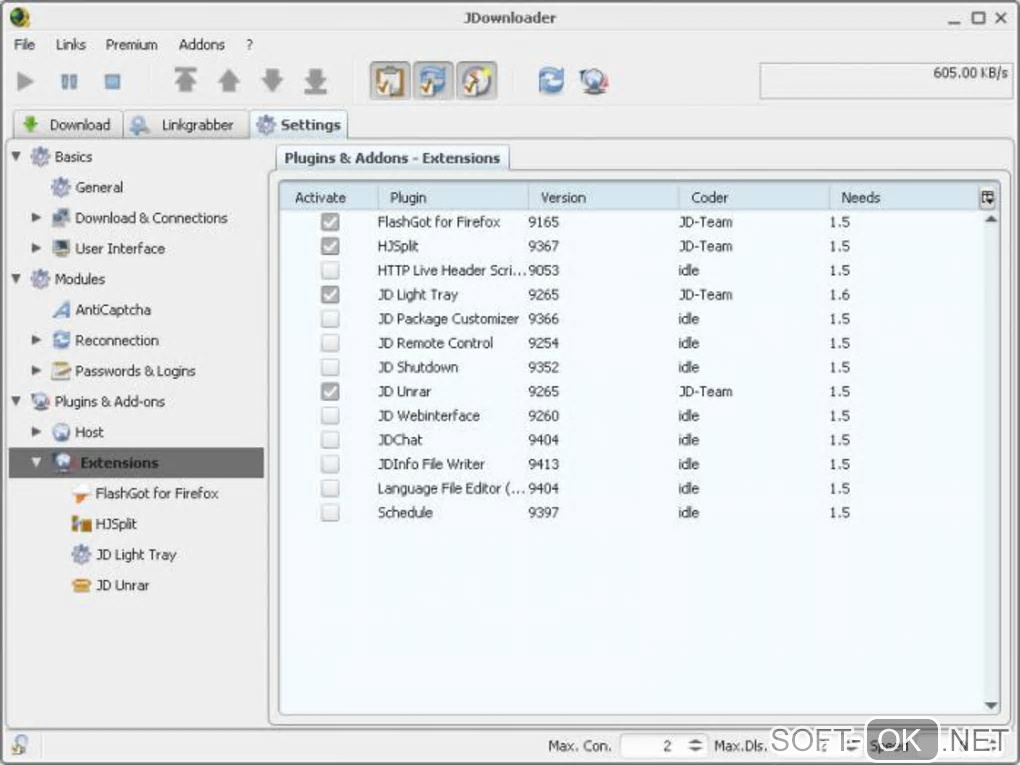Image resolution: width=1020 pixels, height=765 pixels.
Task: Click the Max. Con. value field
Action: point(652,745)
